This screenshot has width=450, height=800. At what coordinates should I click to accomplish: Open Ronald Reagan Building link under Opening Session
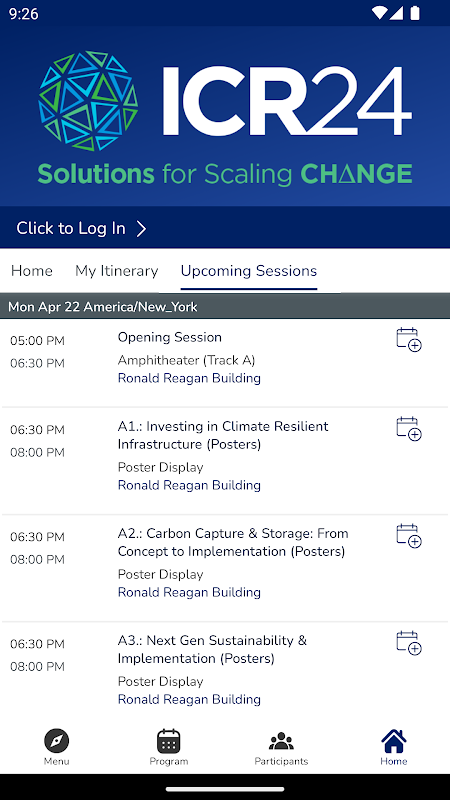(189, 378)
